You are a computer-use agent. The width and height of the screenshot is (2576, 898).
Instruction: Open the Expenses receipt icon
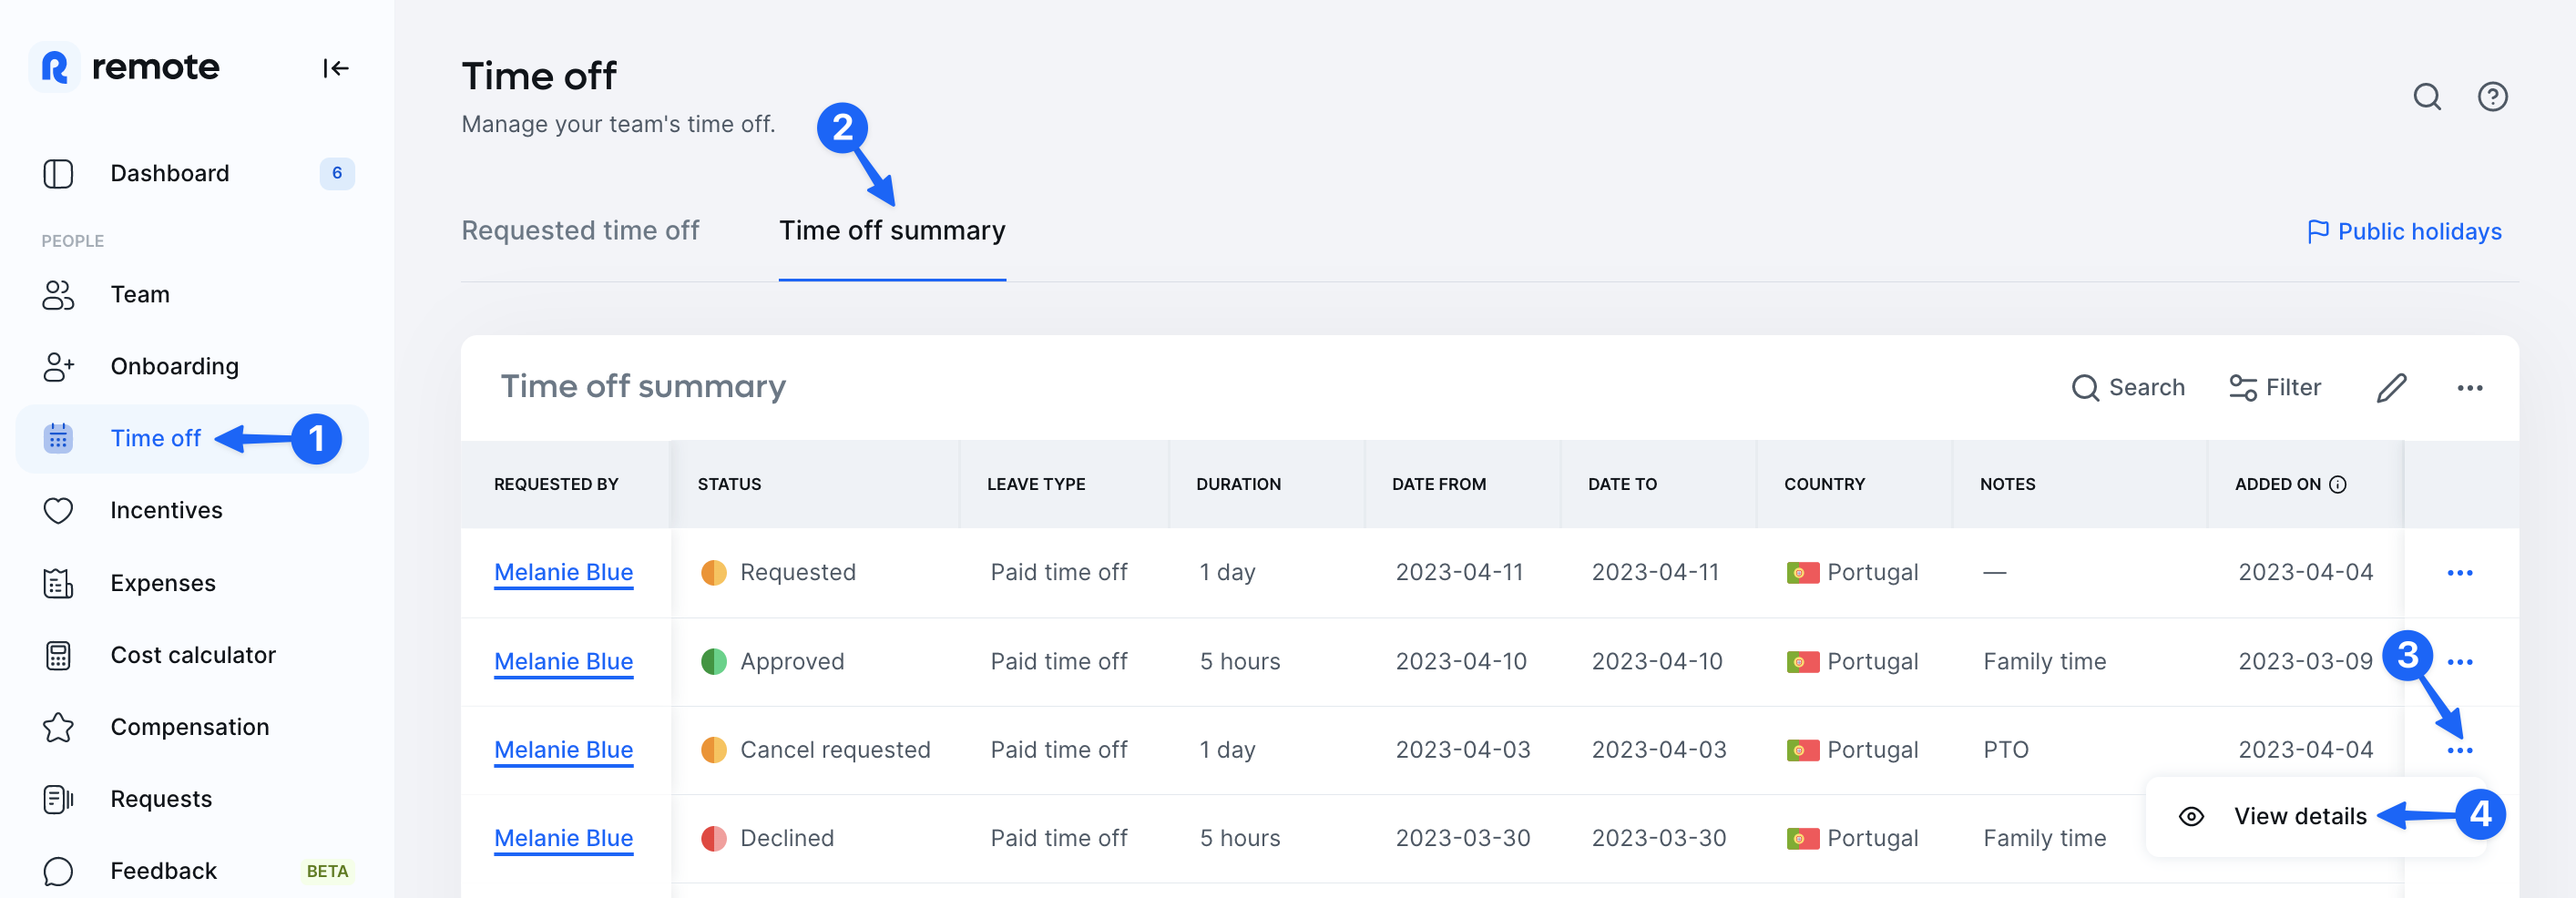pos(58,582)
